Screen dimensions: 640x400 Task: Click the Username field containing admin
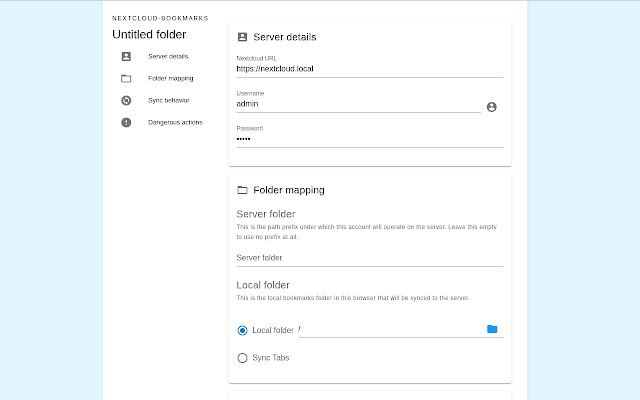coord(358,104)
